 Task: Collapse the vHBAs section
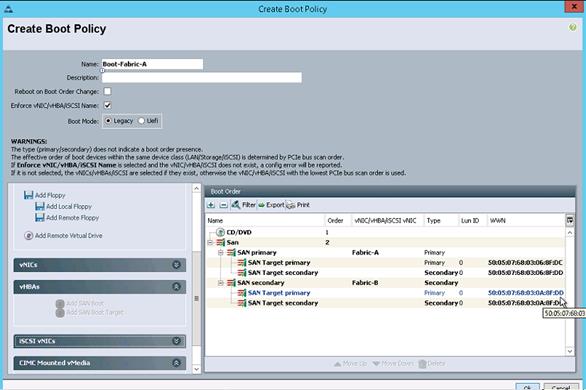176,287
